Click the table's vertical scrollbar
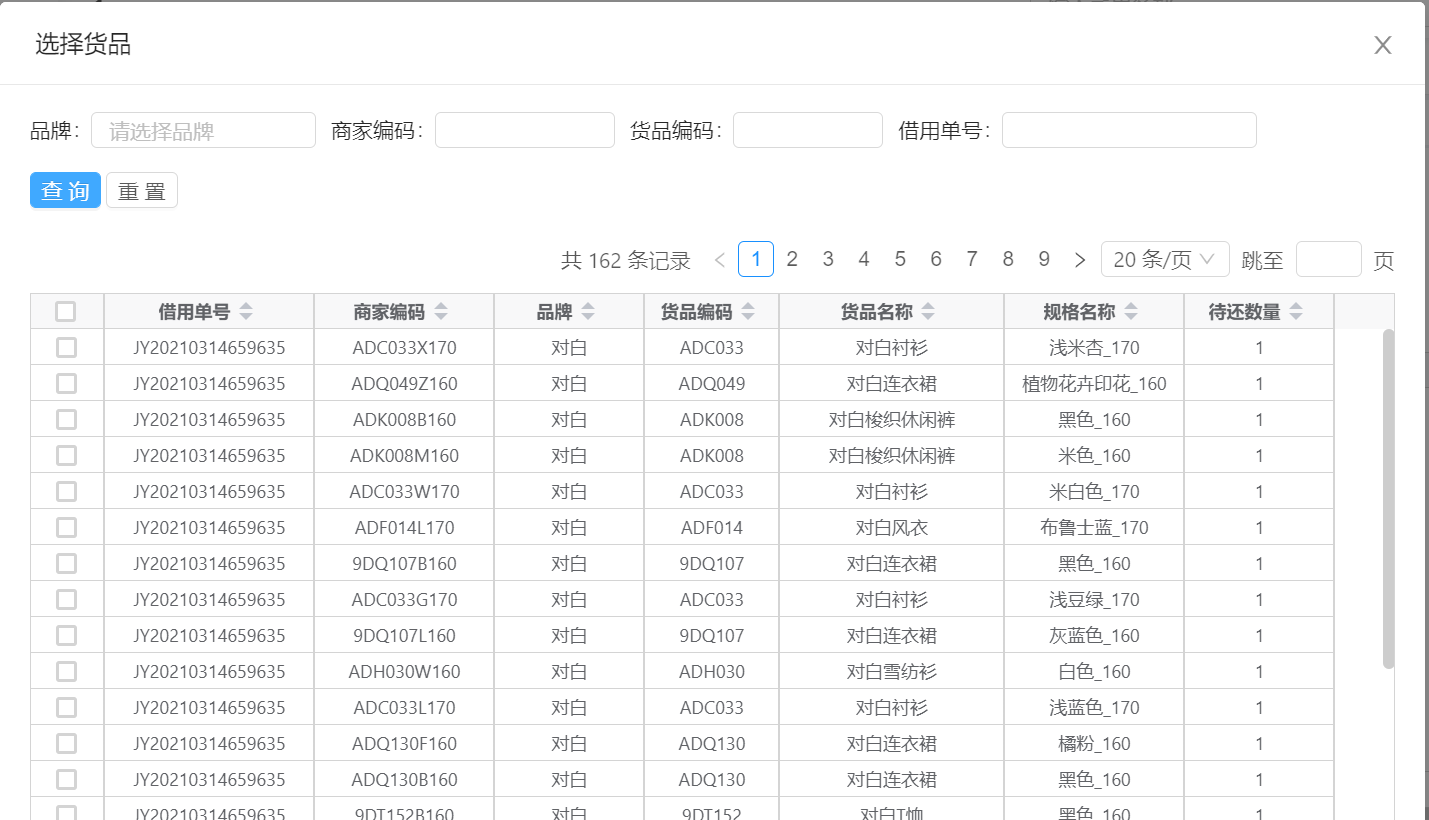The height and width of the screenshot is (820, 1429). click(x=1388, y=500)
